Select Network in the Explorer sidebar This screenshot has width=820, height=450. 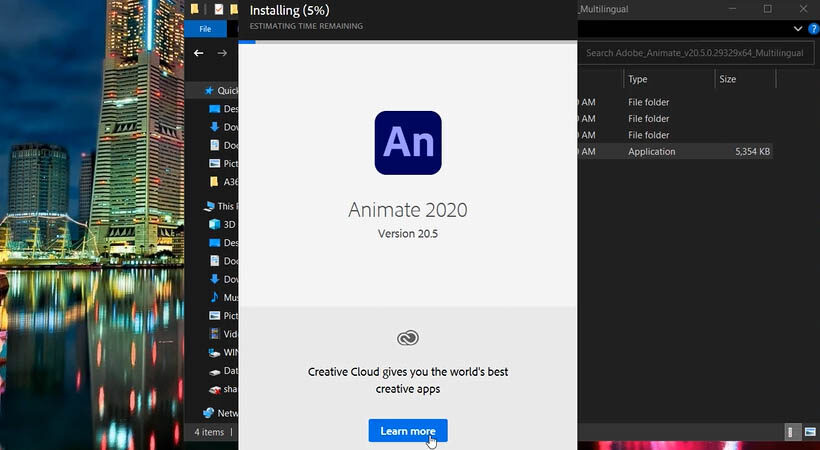221,413
